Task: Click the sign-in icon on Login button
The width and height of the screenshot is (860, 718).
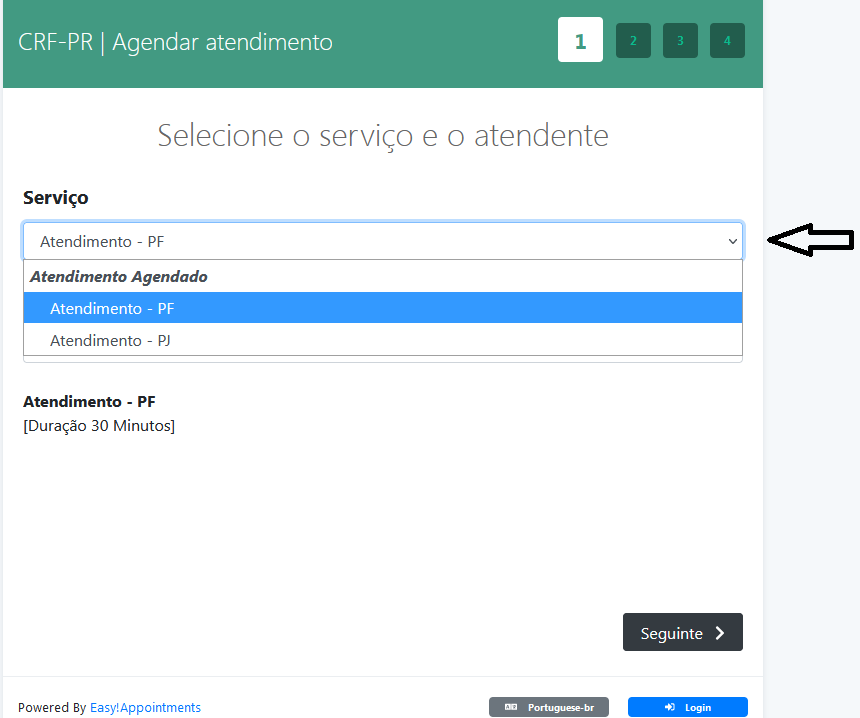Action: point(670,707)
